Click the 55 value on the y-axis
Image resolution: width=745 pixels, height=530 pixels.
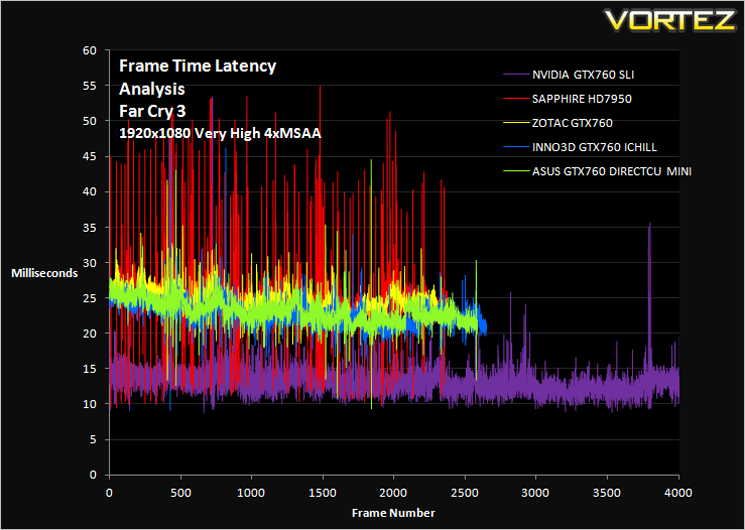[x=89, y=86]
